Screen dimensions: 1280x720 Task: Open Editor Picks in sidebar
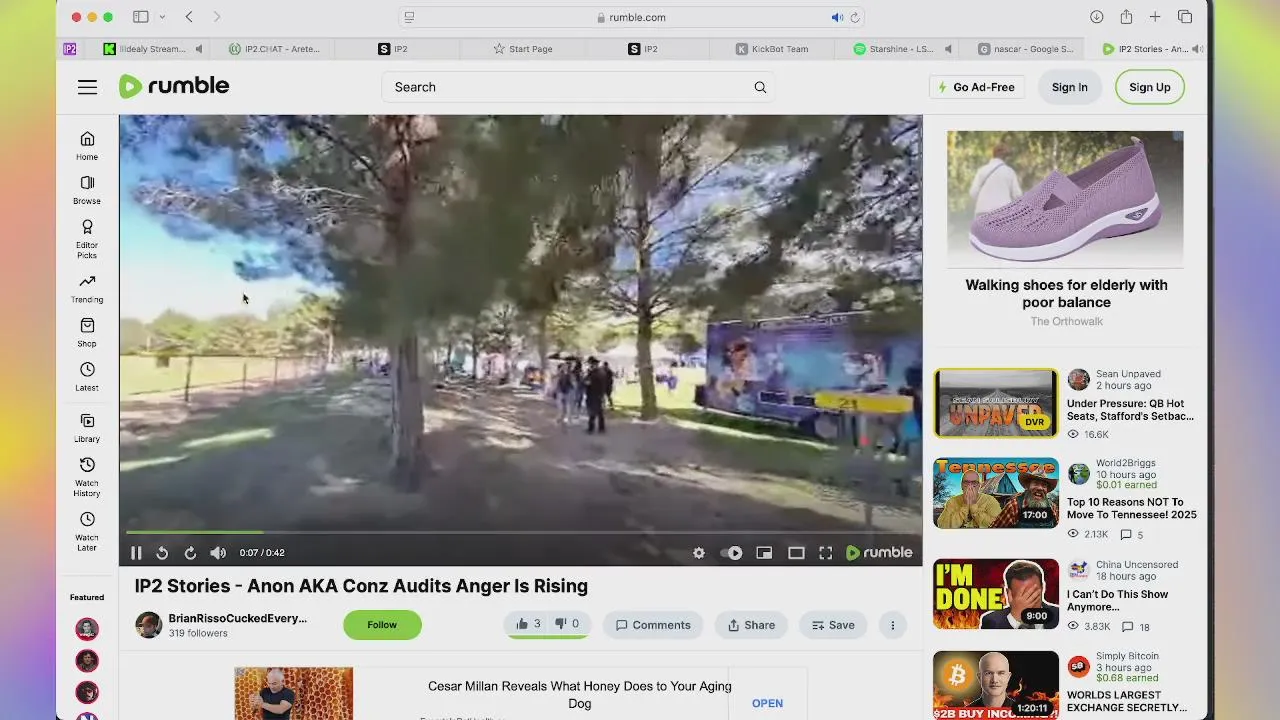tap(87, 239)
